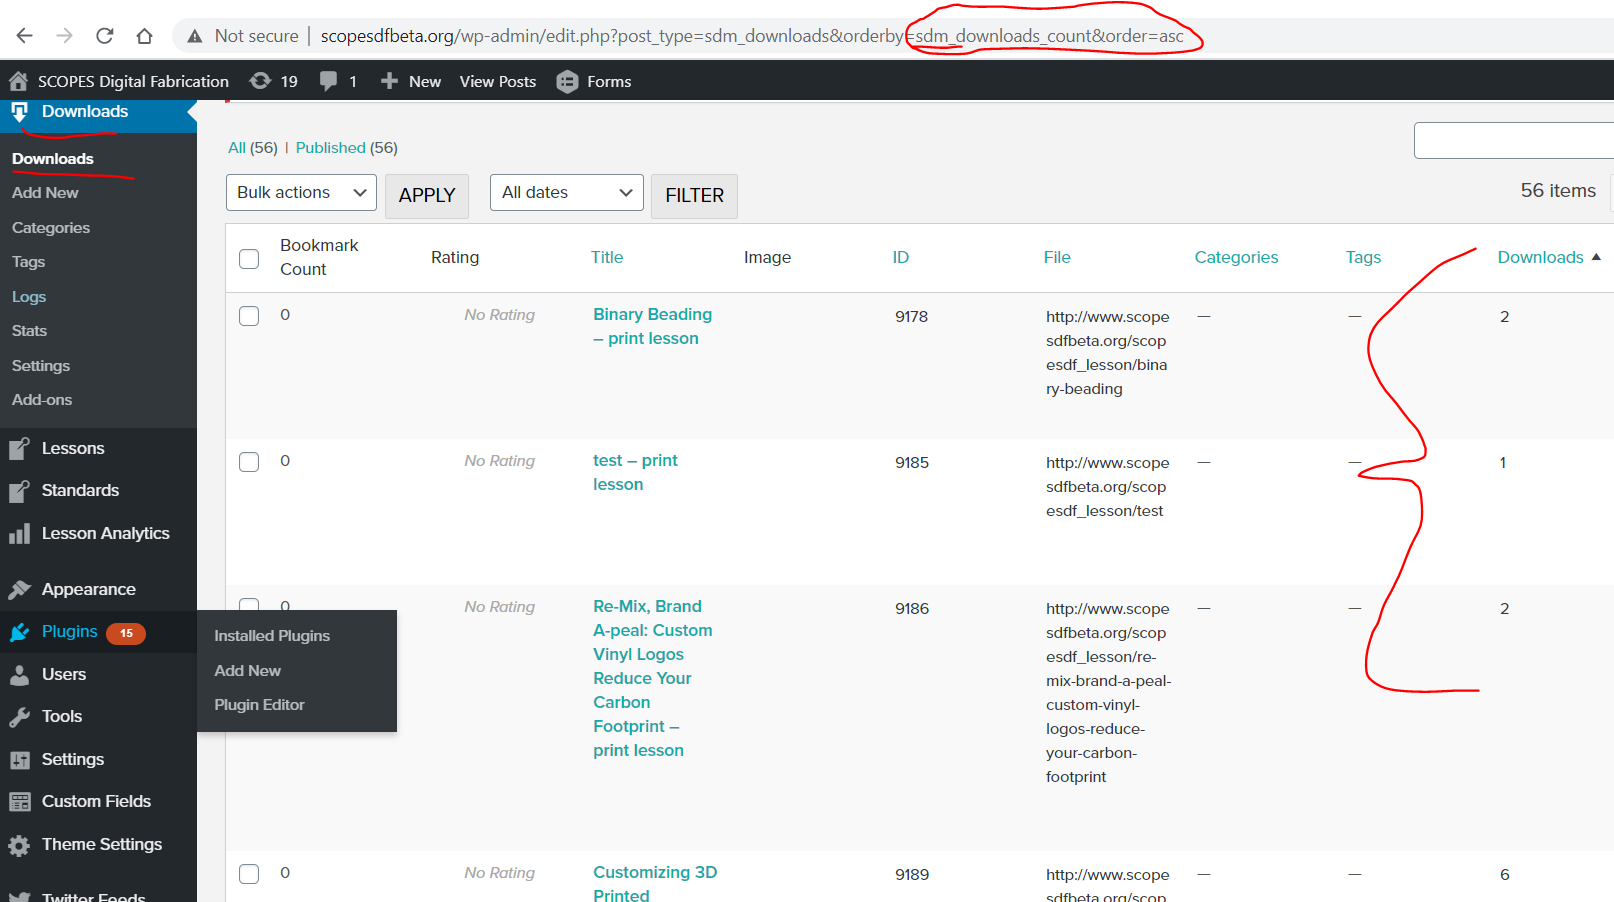Click View Posts in admin bar

click(498, 82)
